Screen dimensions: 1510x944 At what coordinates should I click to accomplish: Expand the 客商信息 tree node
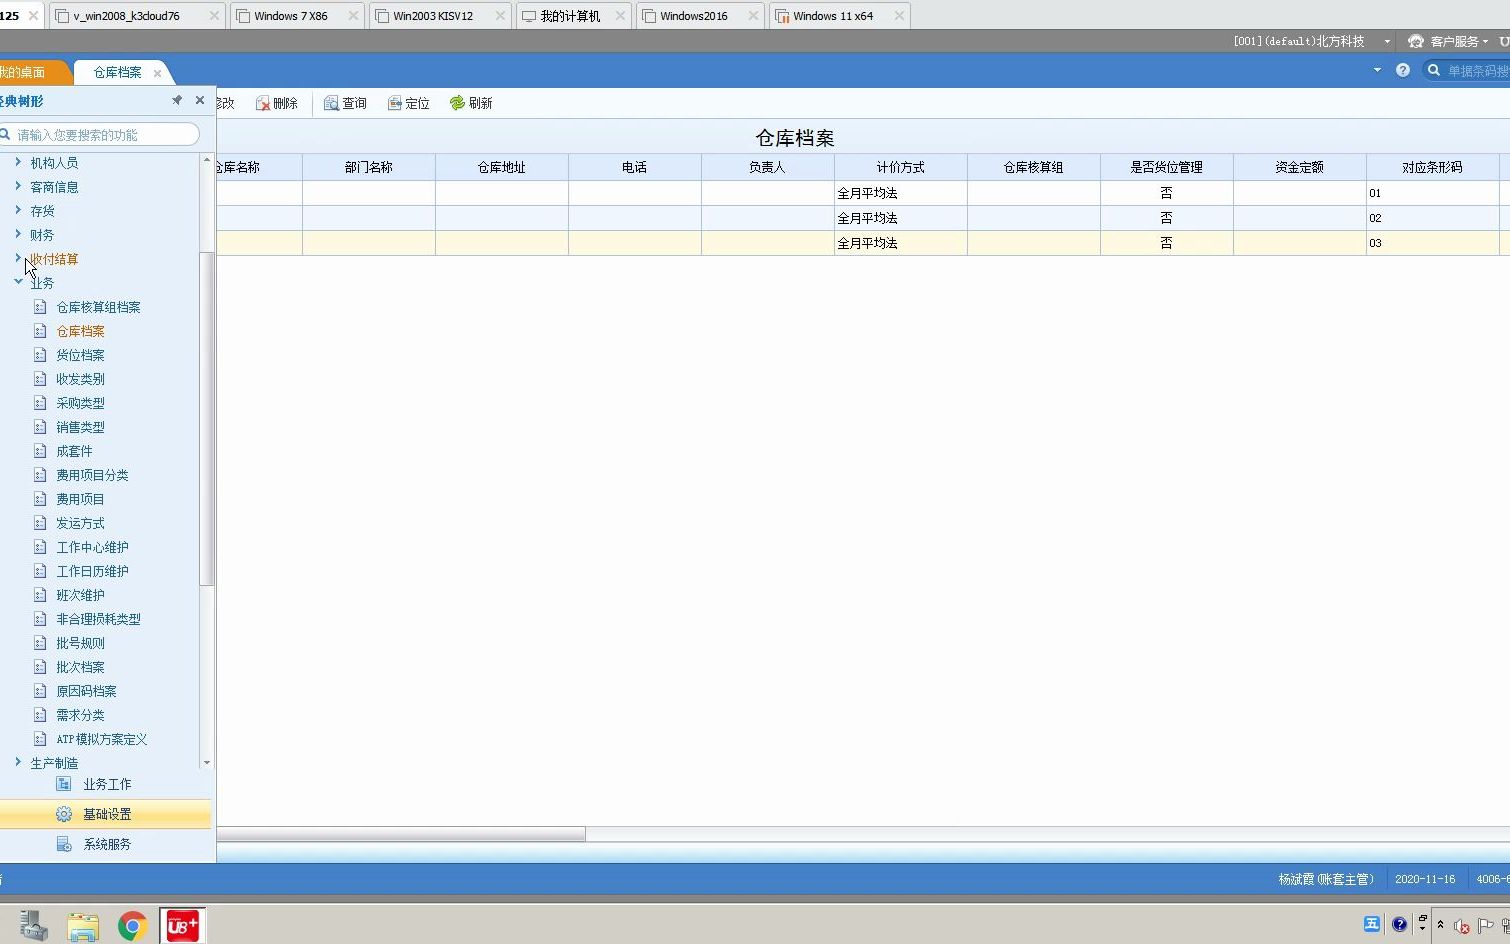[18, 186]
